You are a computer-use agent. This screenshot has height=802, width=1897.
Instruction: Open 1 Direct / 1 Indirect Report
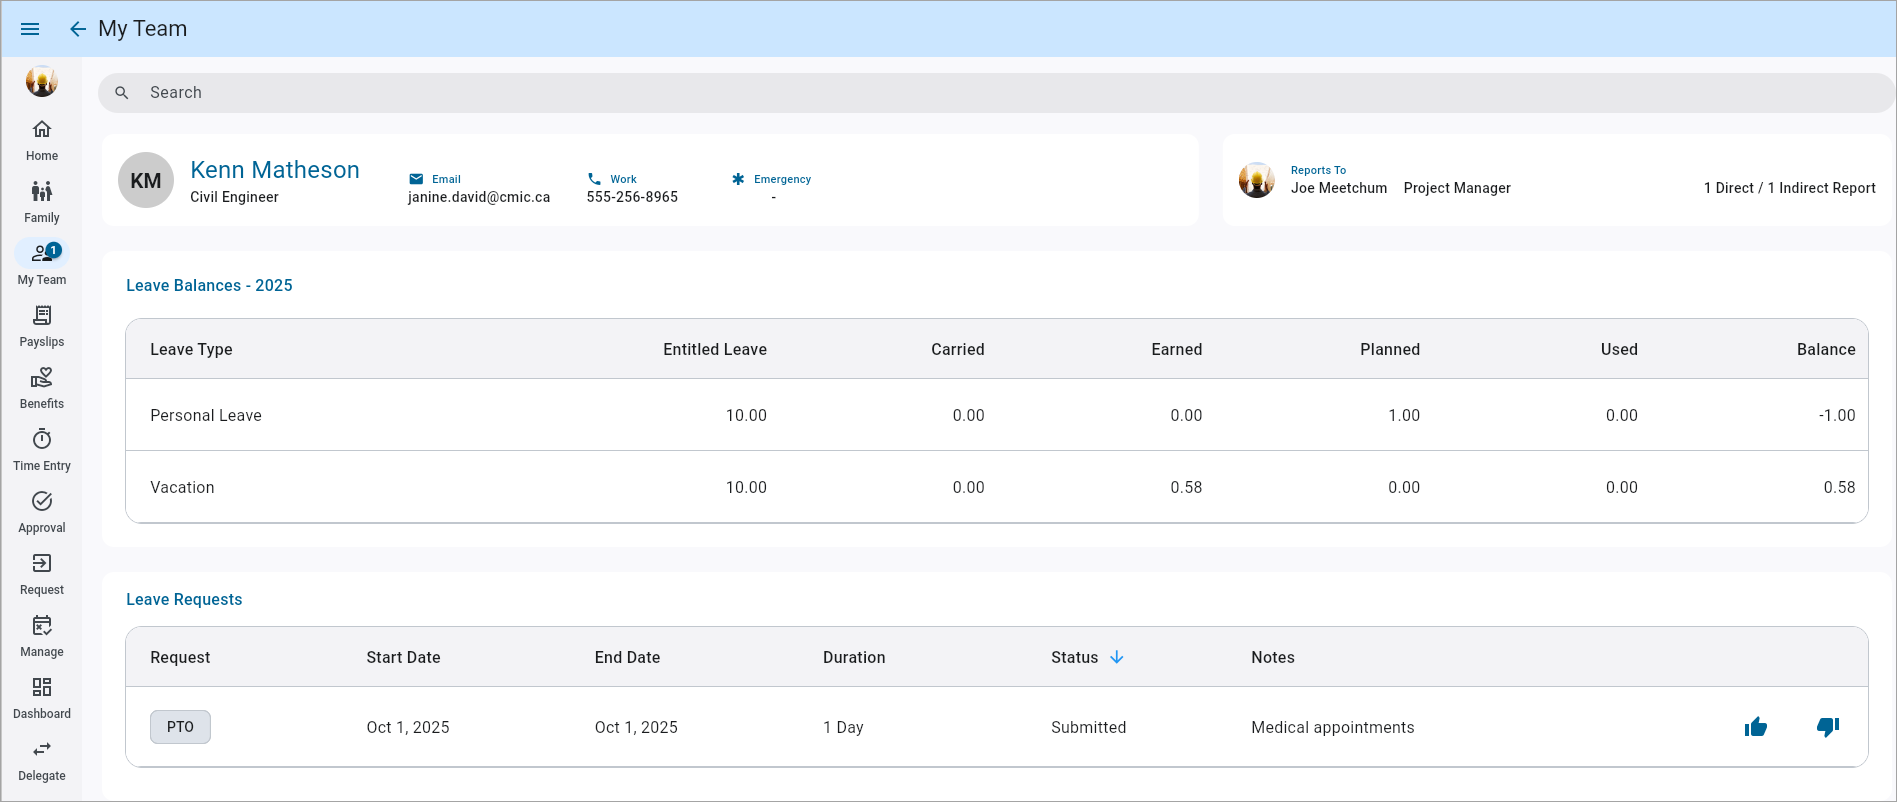tap(1789, 188)
